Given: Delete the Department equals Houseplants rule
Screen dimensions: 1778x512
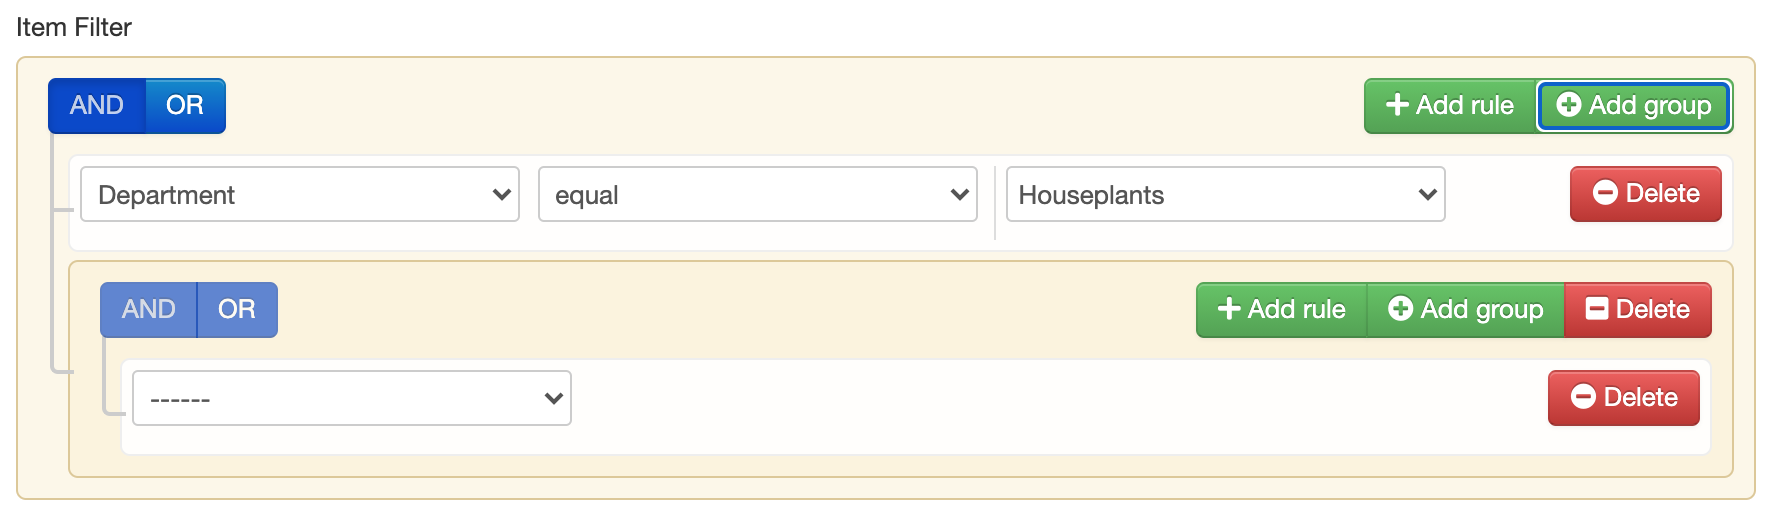Looking at the screenshot, I should click(x=1645, y=193).
